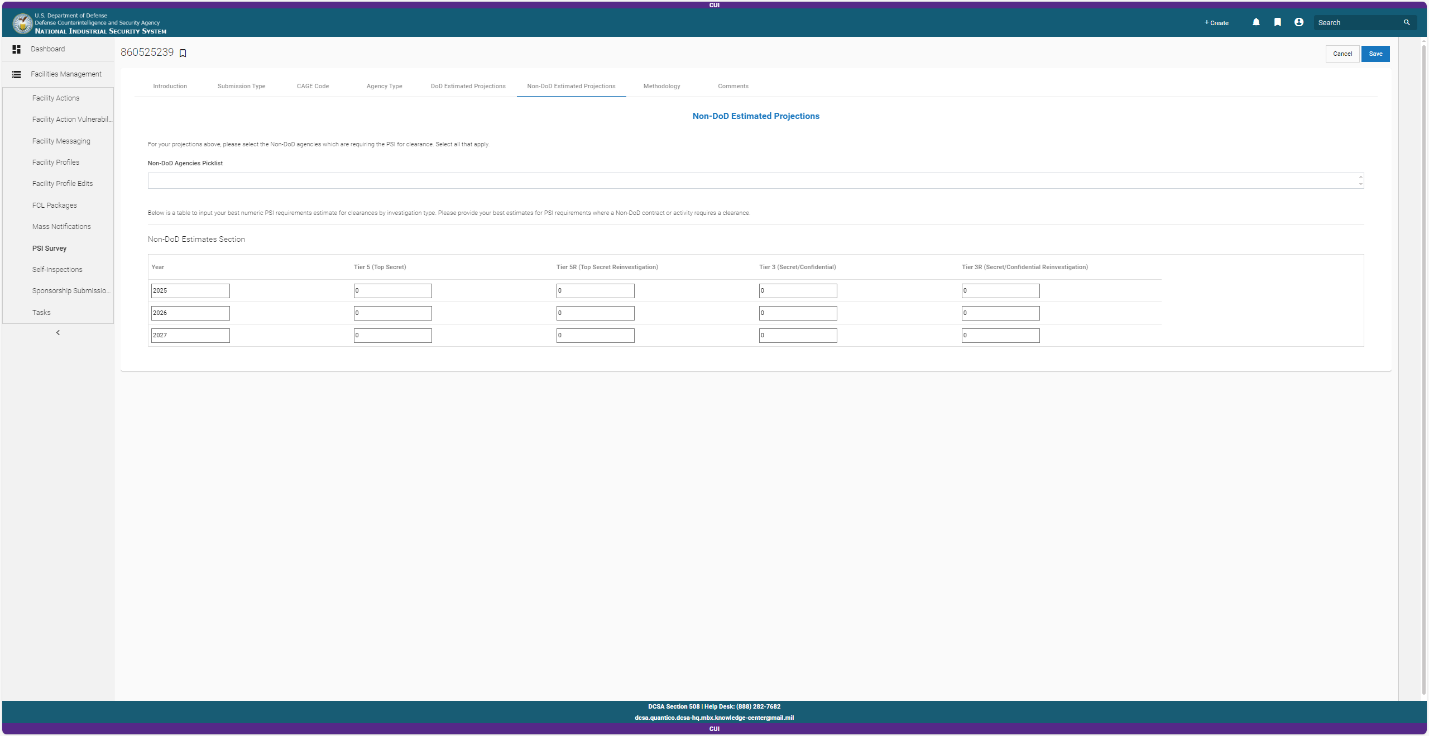Click the Tier 5R field for 2026
1429x736 pixels.
pyautogui.click(x=595, y=313)
